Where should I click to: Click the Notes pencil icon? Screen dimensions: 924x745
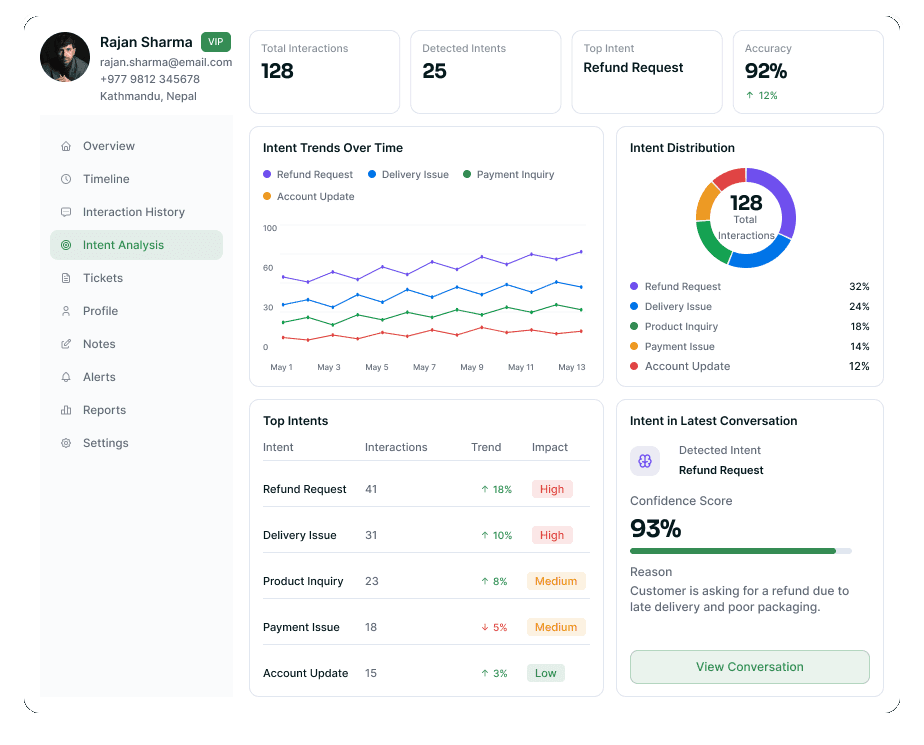click(x=66, y=344)
